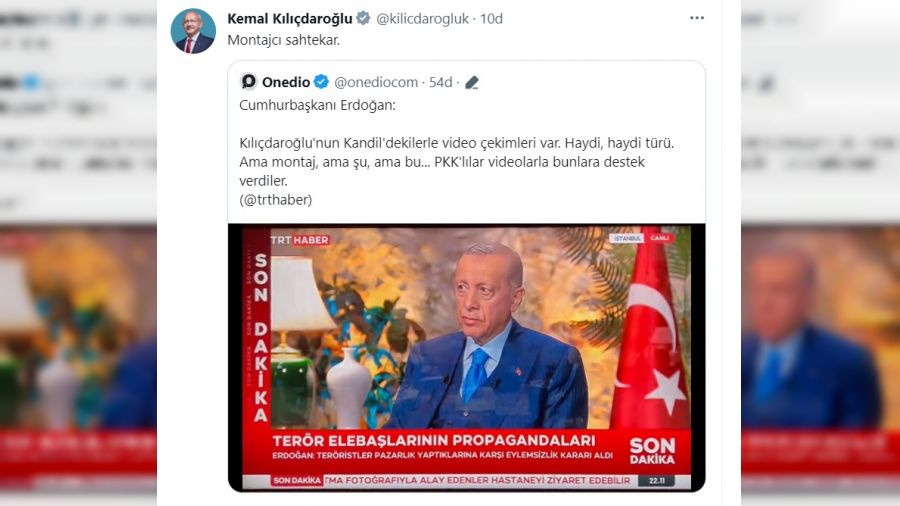
Task: Click the TERÖR ELEBAŞLARININ PROPAGANDALARI headline banner
Action: 434,441
